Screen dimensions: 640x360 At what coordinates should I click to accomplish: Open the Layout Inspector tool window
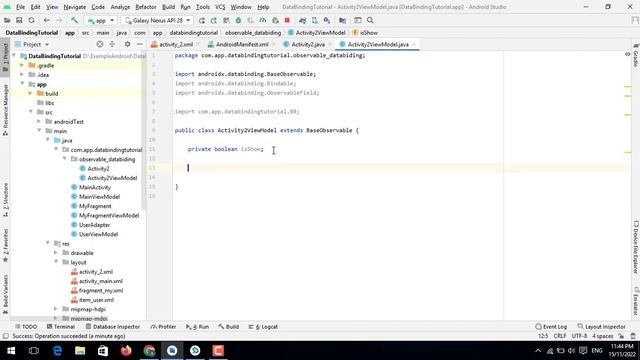[x=602, y=327]
